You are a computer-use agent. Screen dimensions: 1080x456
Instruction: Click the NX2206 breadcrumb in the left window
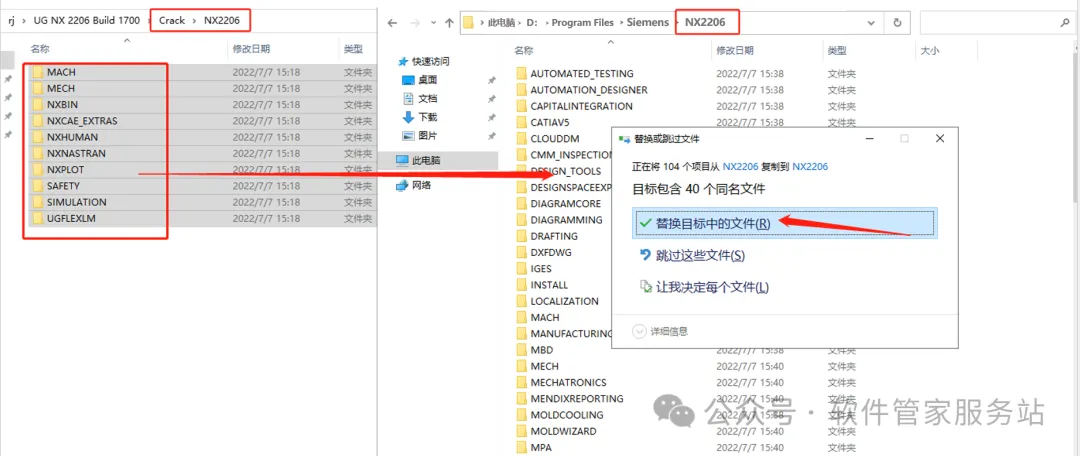[x=222, y=20]
